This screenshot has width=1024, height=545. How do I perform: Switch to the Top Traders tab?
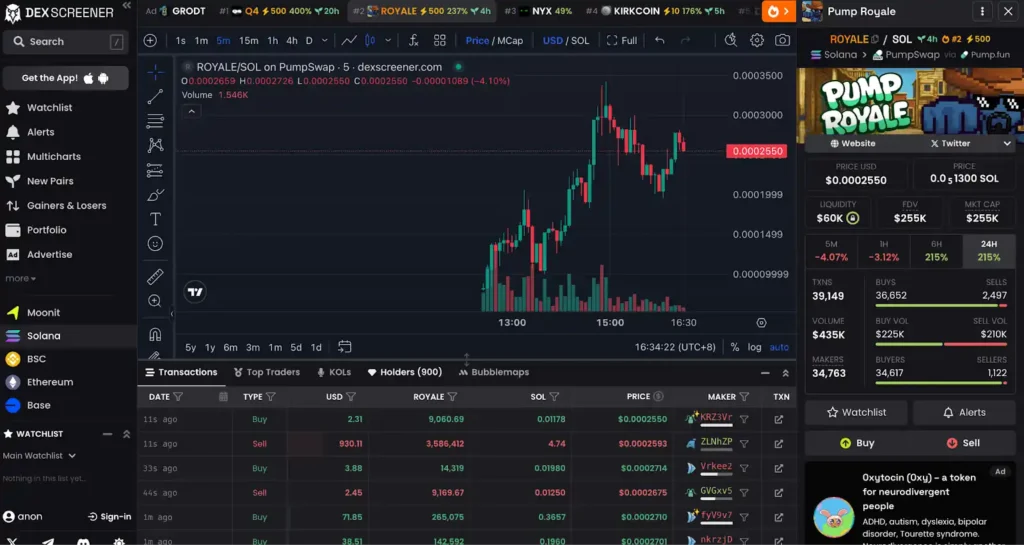266,372
